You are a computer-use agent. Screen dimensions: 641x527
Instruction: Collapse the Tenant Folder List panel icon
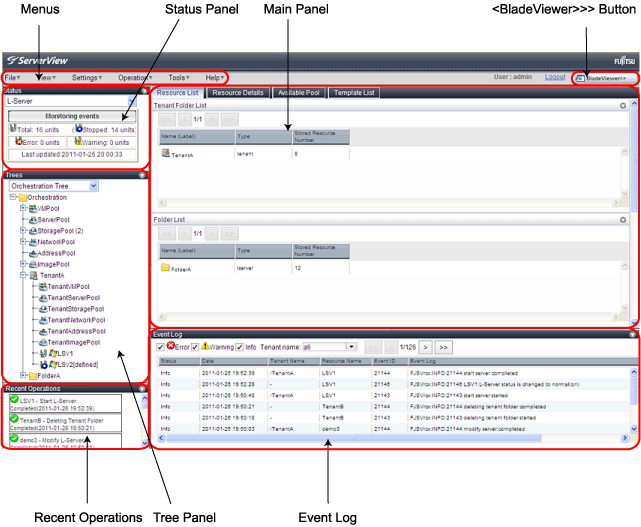coord(622,105)
